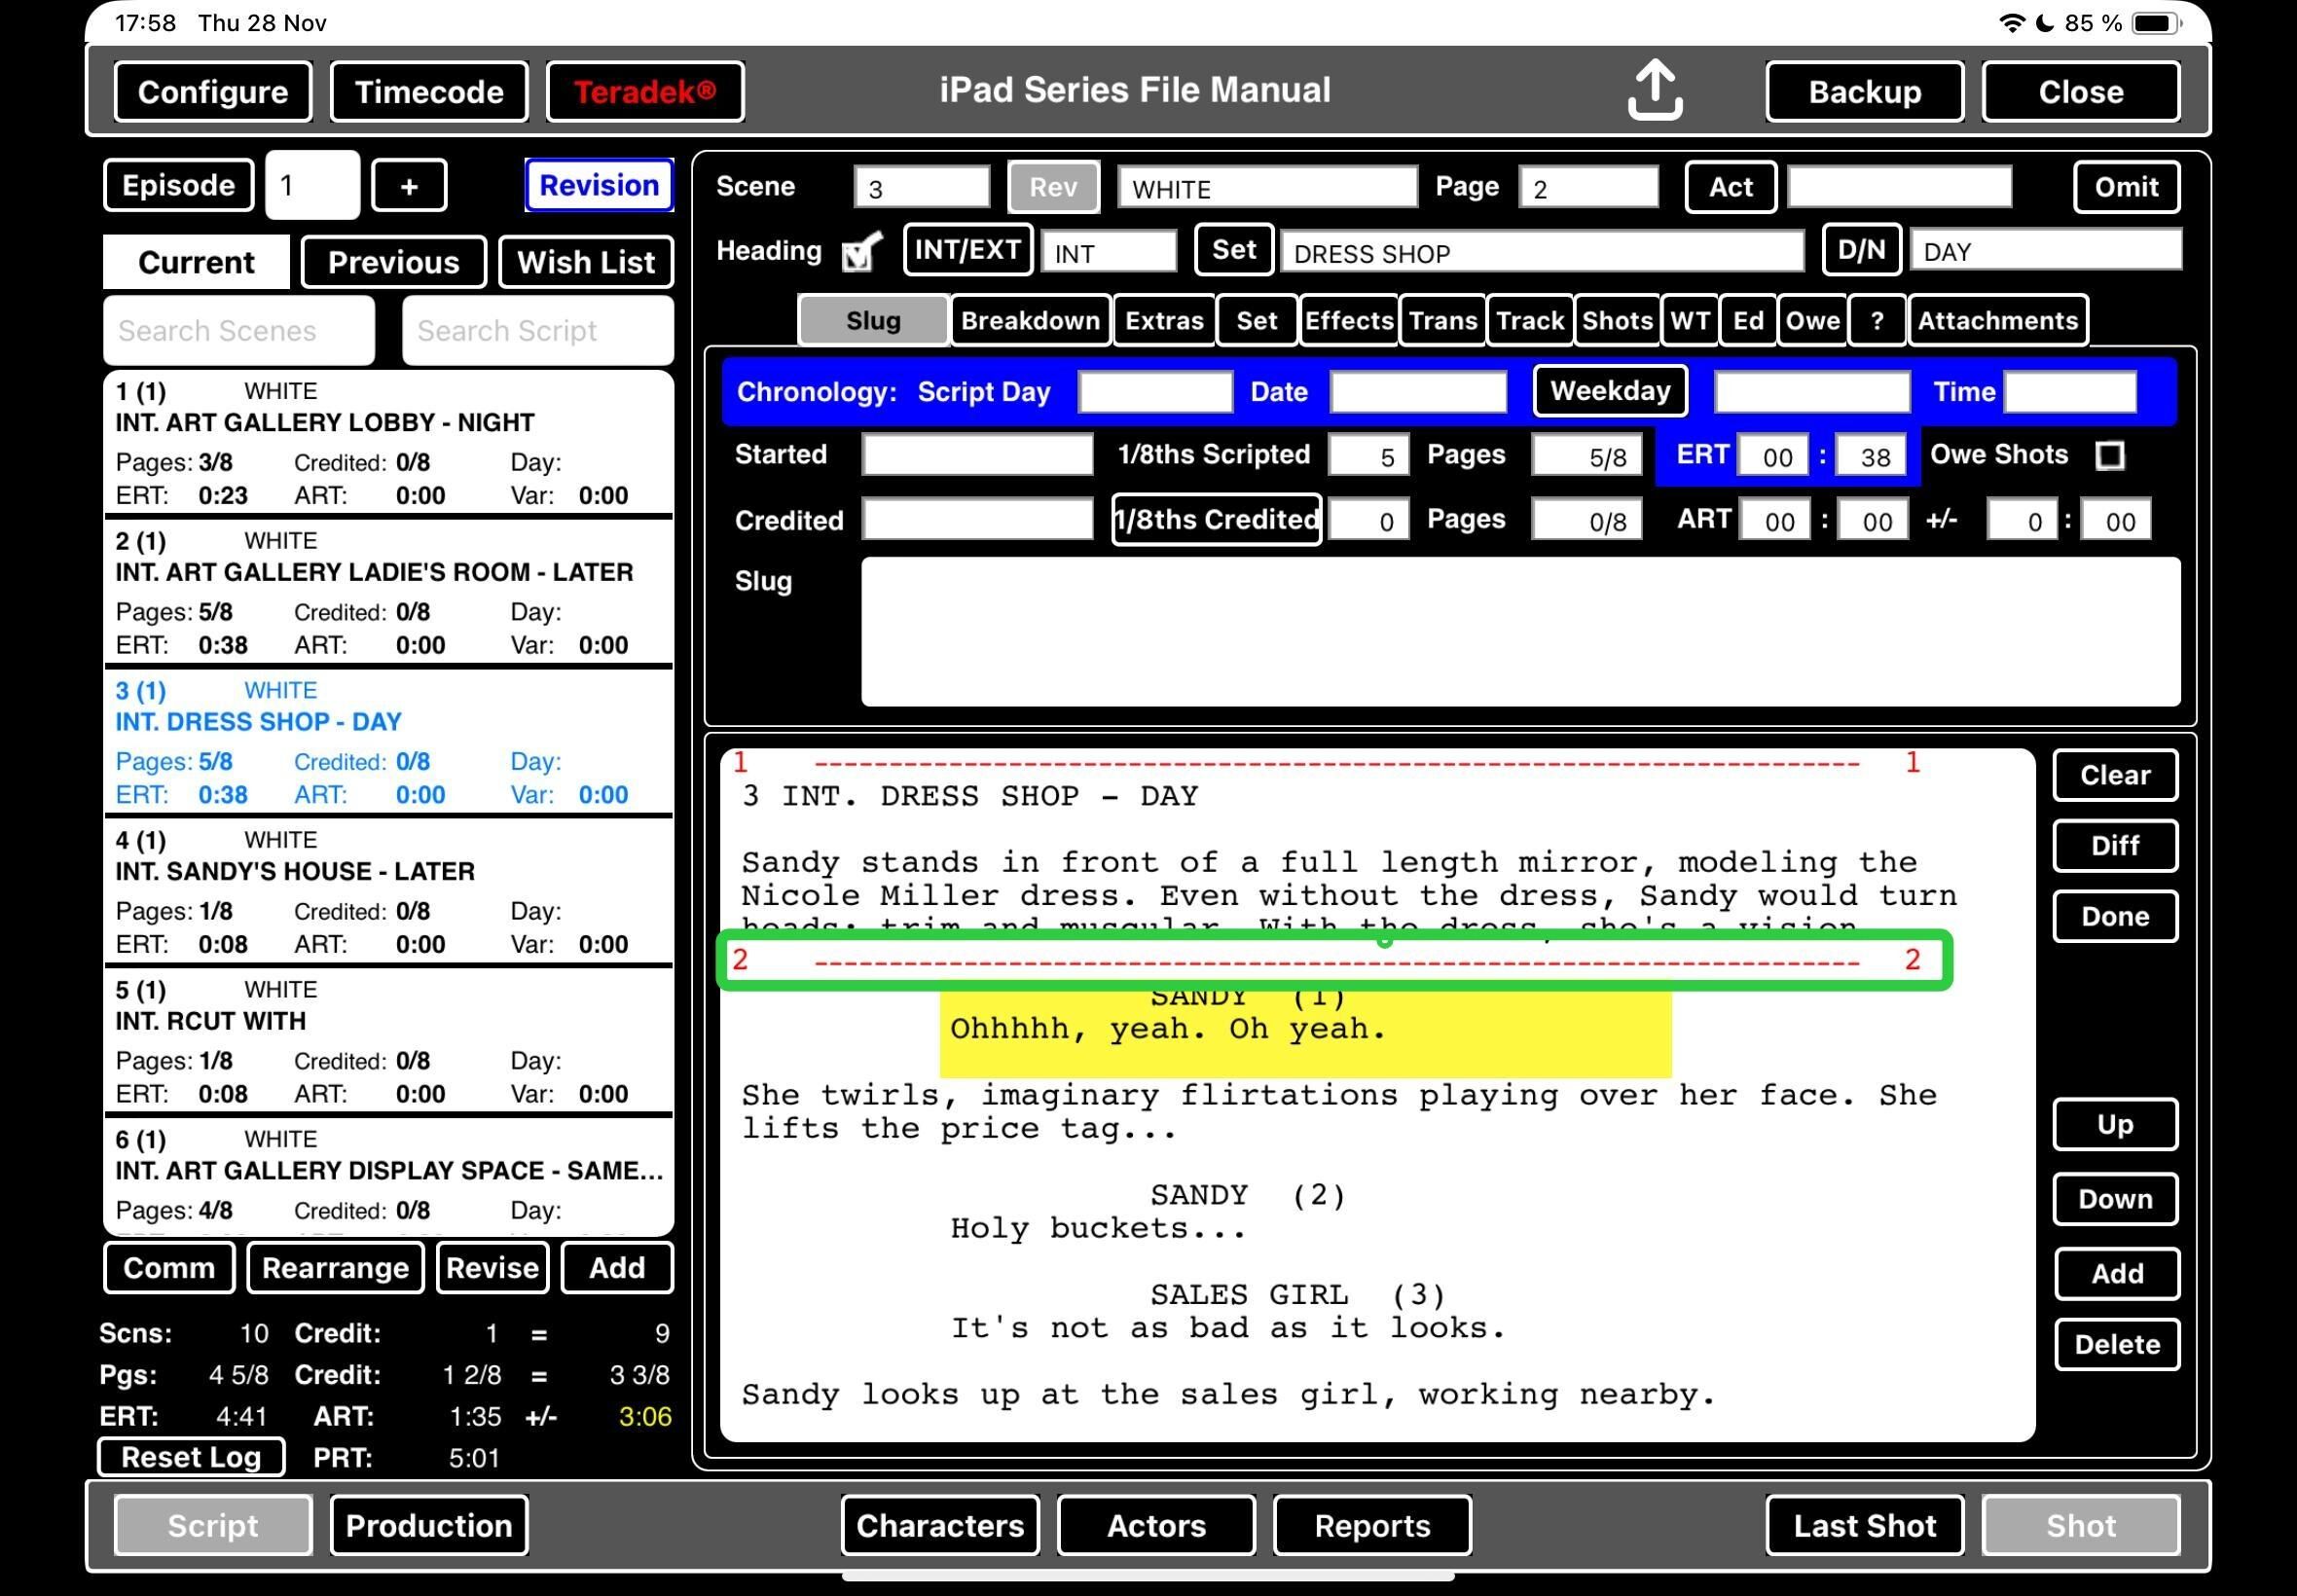This screenshot has height=1596, width=2297.
Task: Tap the battery indicator icon
Action: click(2155, 23)
